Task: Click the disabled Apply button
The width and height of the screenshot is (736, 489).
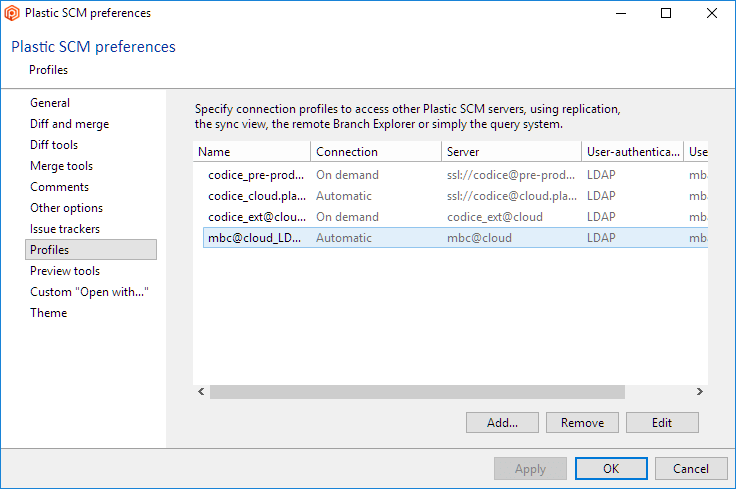Action: pos(530,468)
